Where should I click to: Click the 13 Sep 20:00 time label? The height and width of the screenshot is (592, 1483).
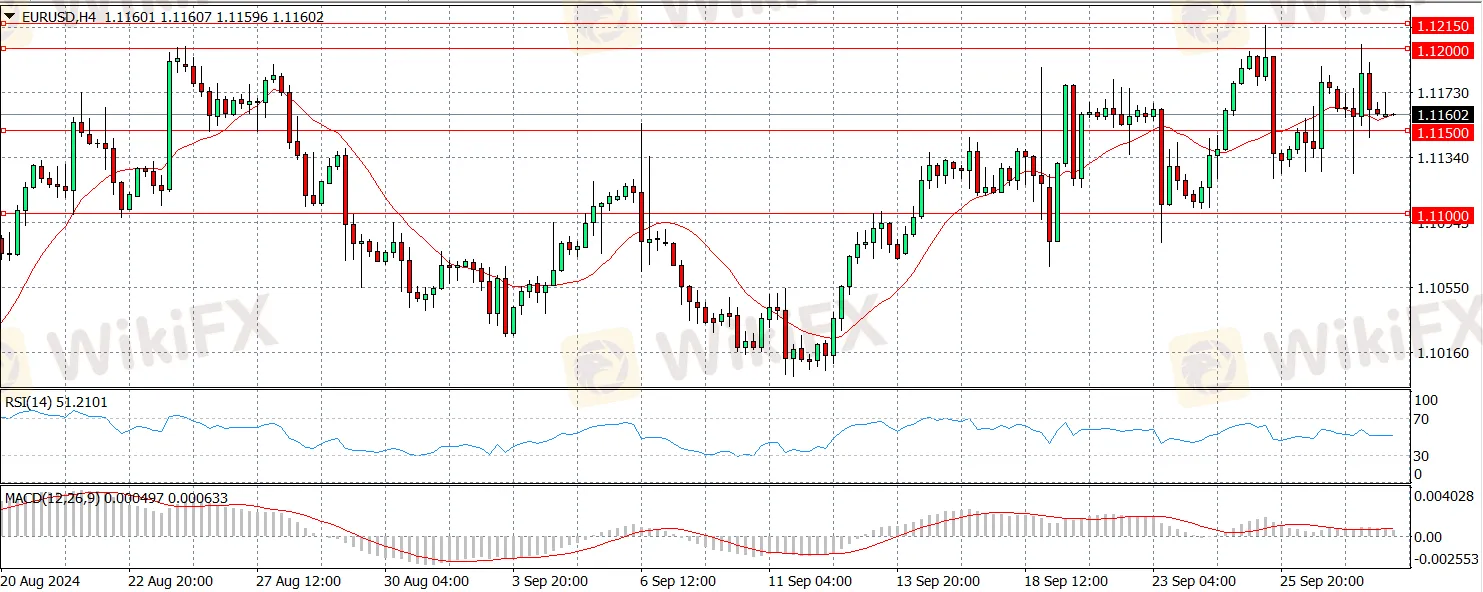939,581
